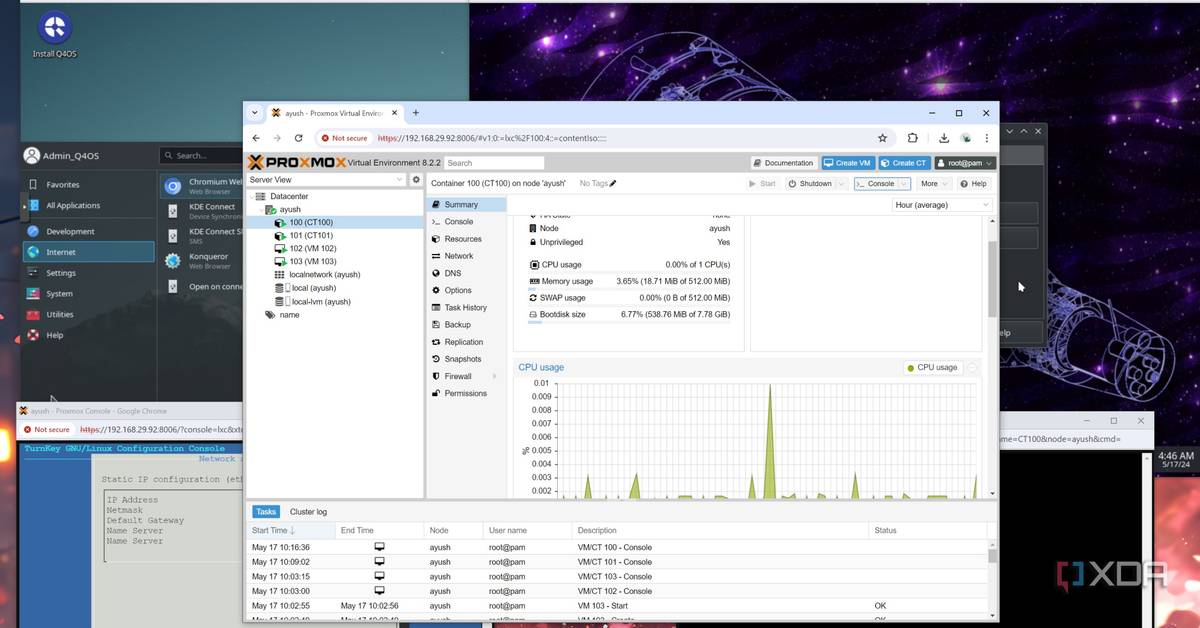
Task: Open the Chrome extensions puzzle icon
Action: (913, 138)
